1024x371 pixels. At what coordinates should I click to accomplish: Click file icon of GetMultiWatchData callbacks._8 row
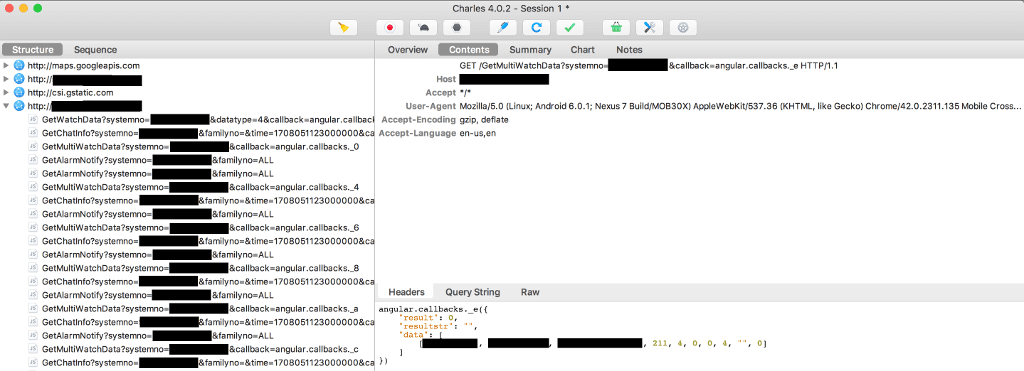pyautogui.click(x=33, y=268)
